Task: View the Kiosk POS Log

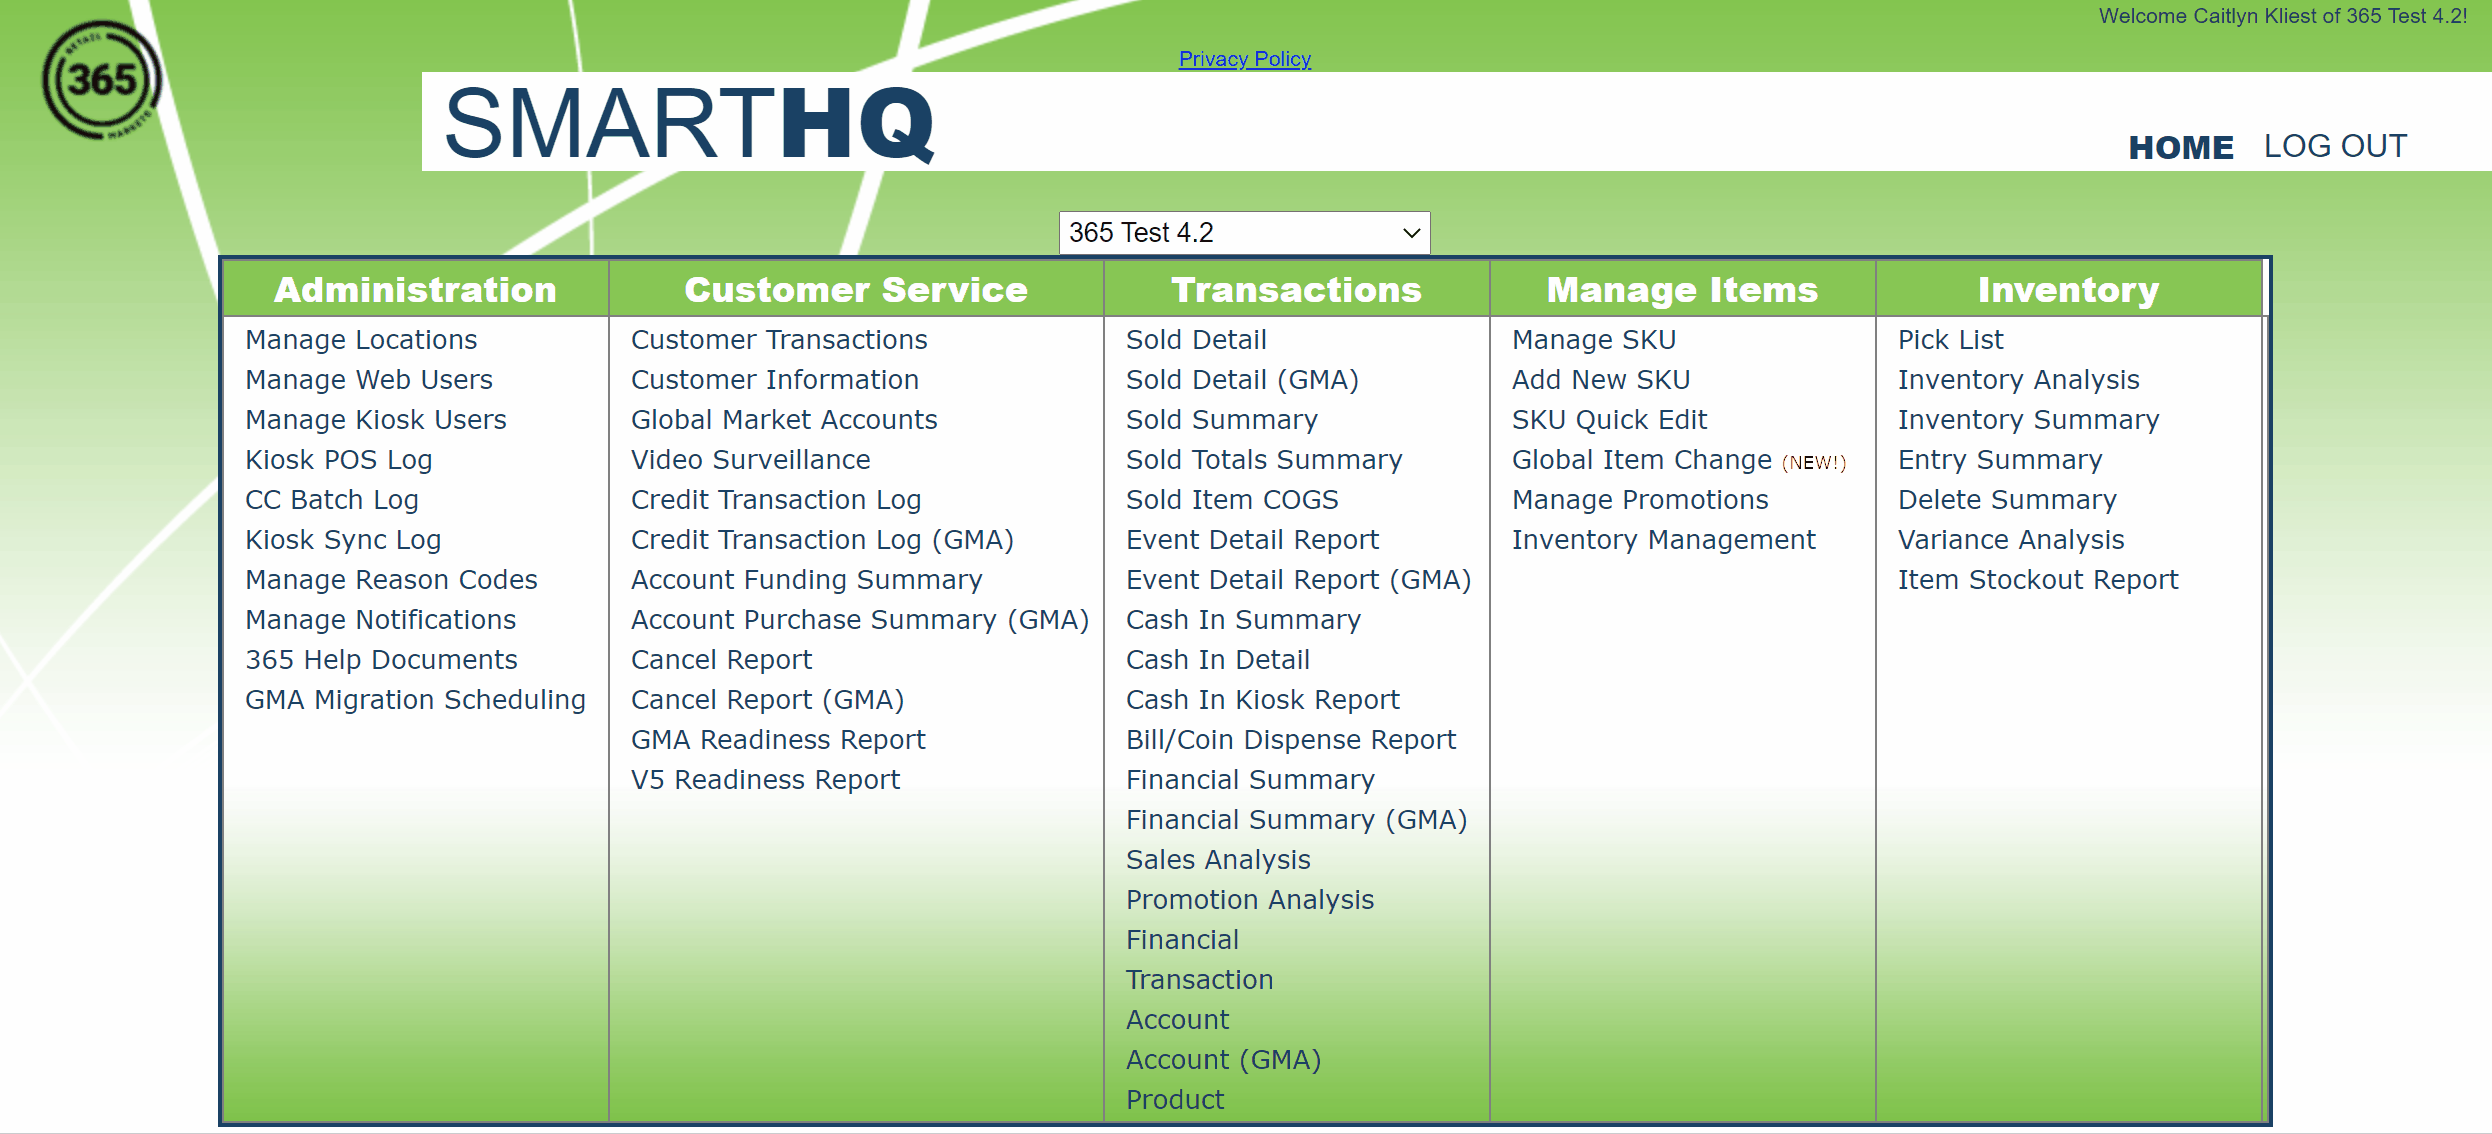Action: 339,460
